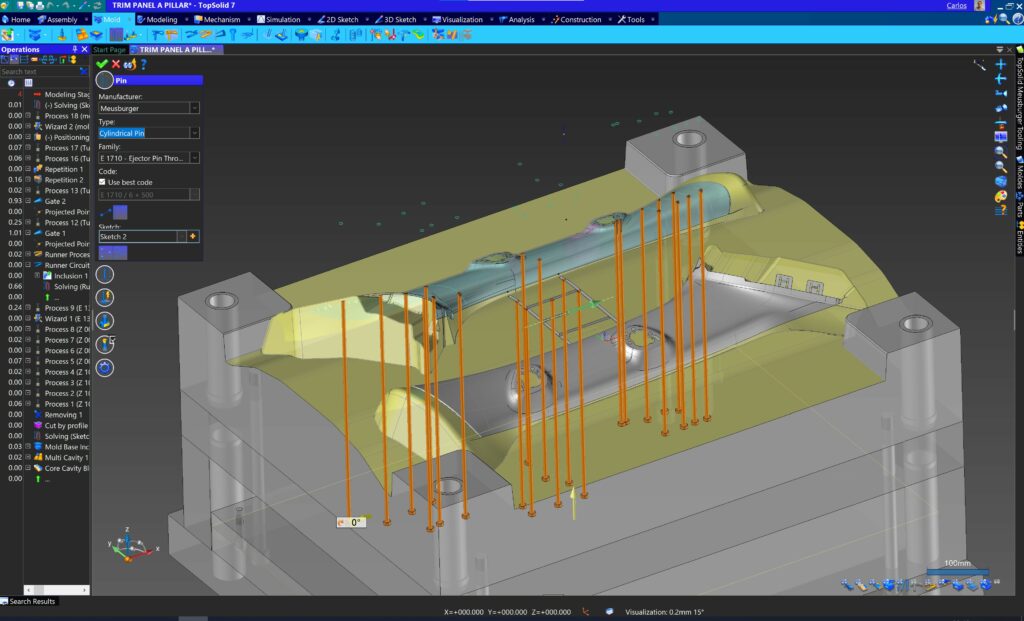1024x621 pixels.
Task: Confirm the Pin dialog with green checkmark
Action: [x=102, y=64]
